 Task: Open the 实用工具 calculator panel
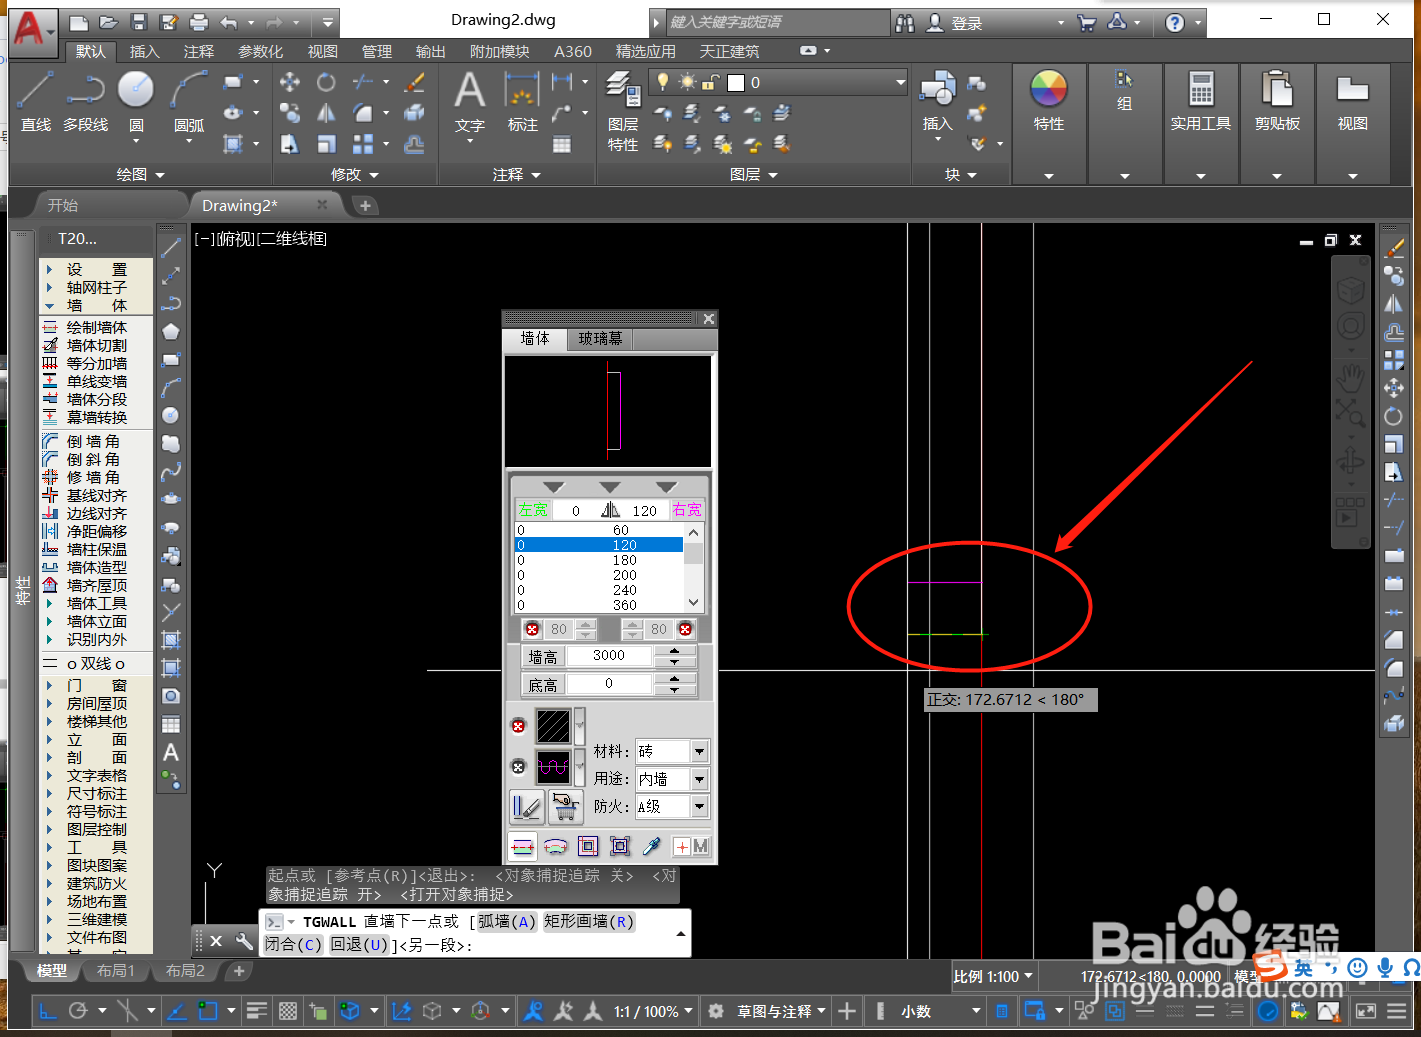tap(1201, 100)
